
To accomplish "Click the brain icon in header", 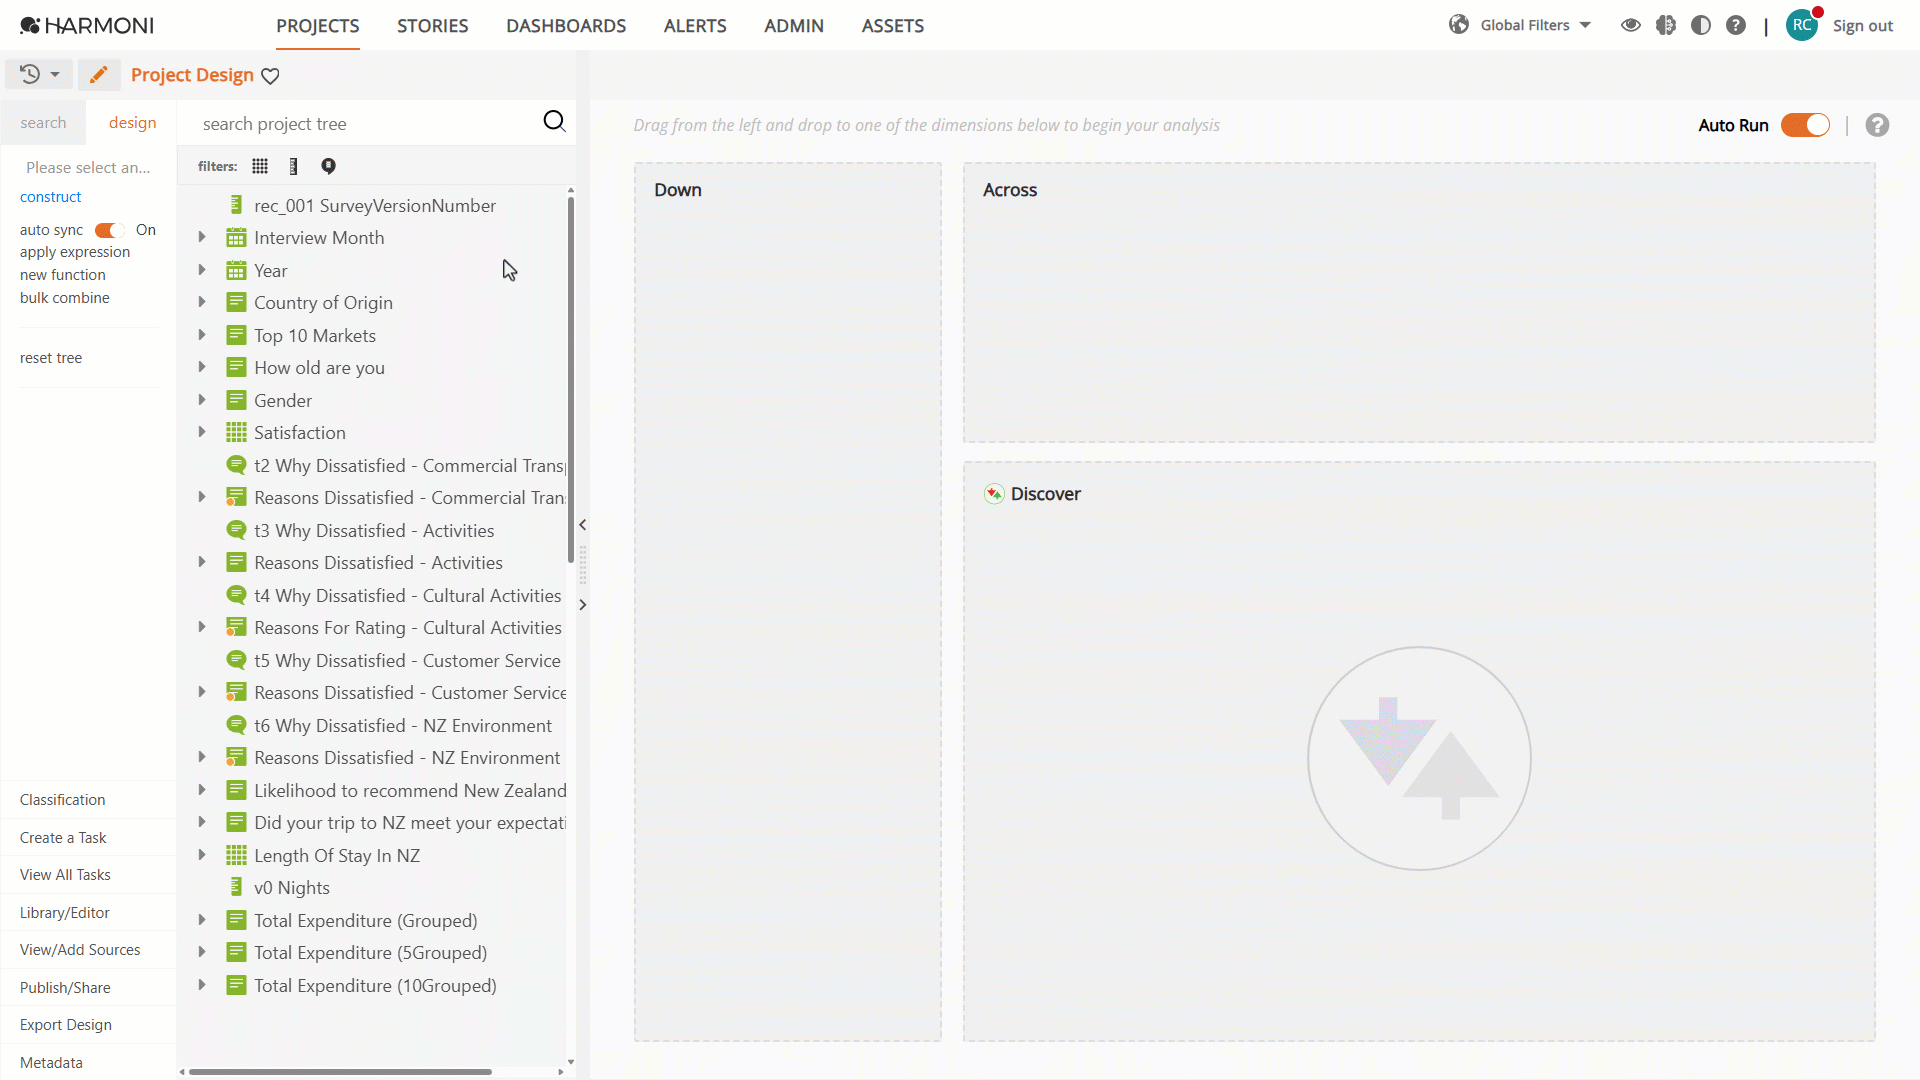I will [x=1666, y=25].
